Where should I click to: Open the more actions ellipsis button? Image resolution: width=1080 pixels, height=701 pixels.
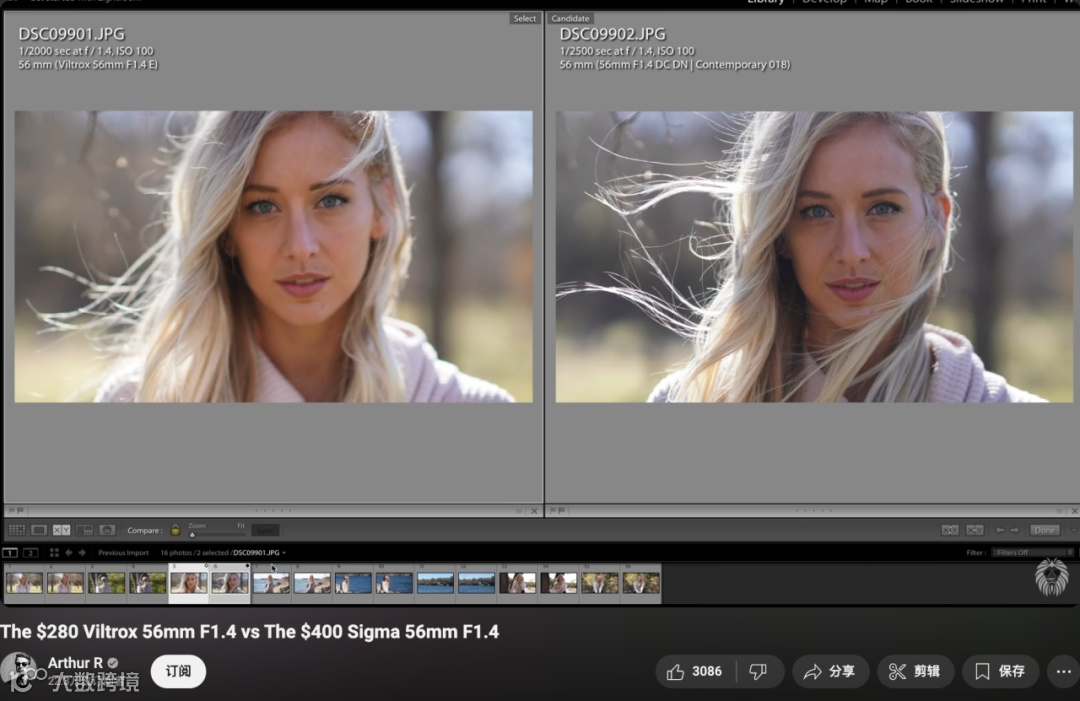1063,671
